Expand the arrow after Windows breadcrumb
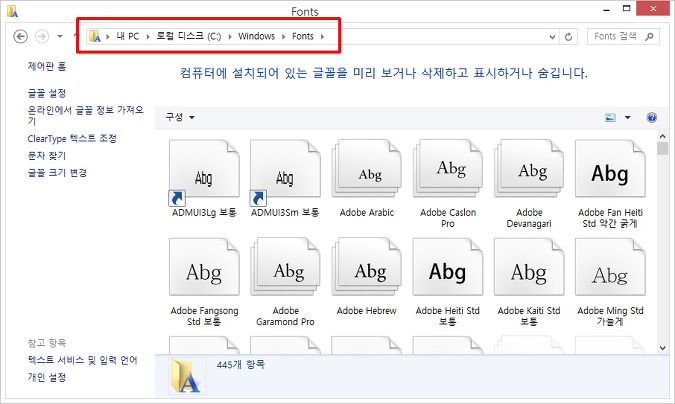The image size is (675, 404). (283, 37)
